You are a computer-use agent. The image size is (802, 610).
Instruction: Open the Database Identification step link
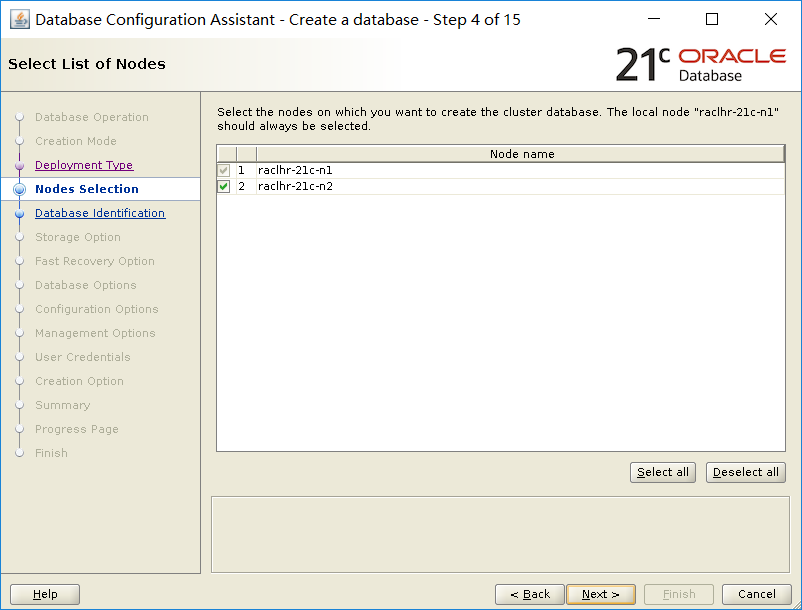tap(100, 213)
